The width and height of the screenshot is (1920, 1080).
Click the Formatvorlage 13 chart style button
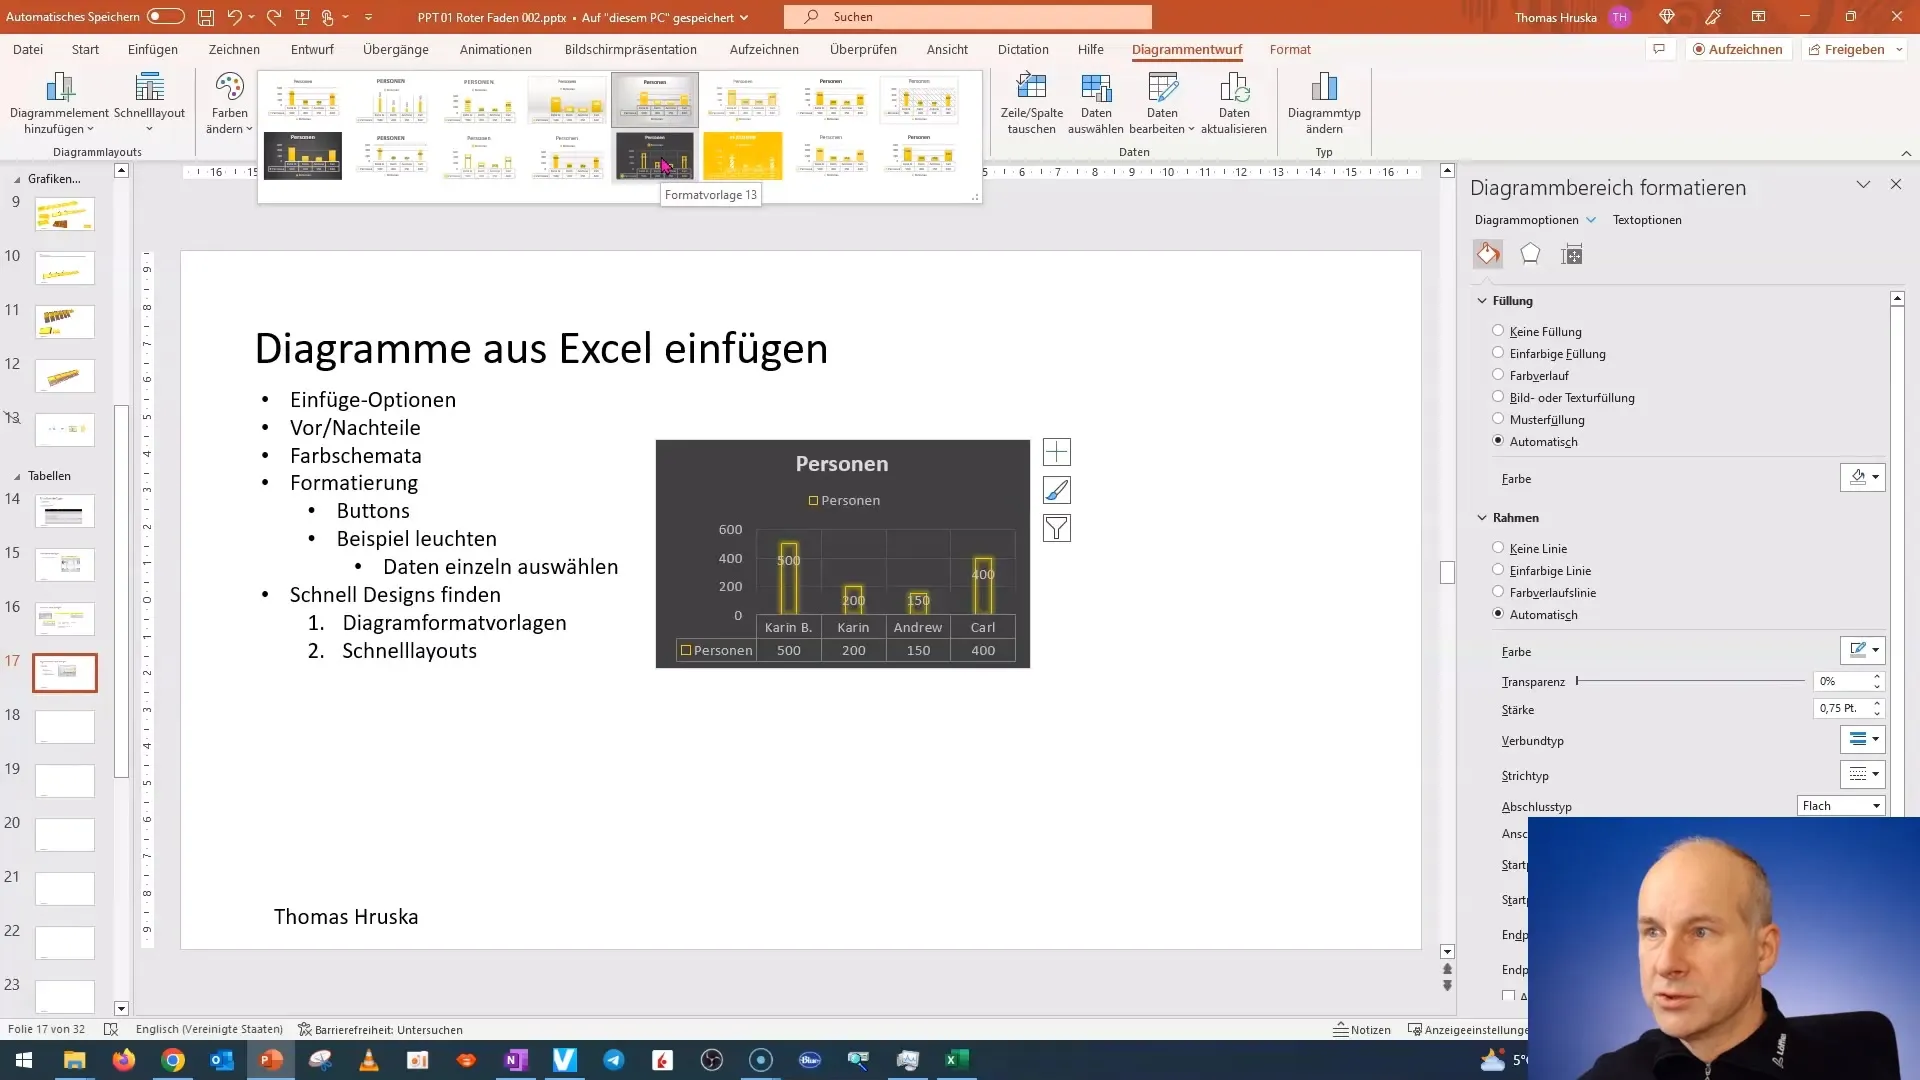coord(655,156)
